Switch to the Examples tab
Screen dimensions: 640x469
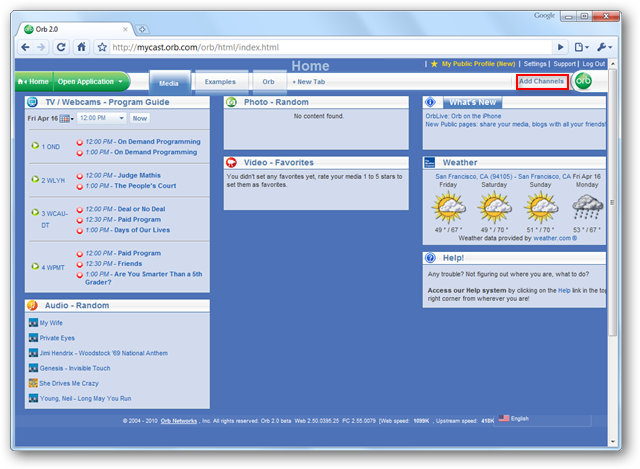pyautogui.click(x=220, y=82)
